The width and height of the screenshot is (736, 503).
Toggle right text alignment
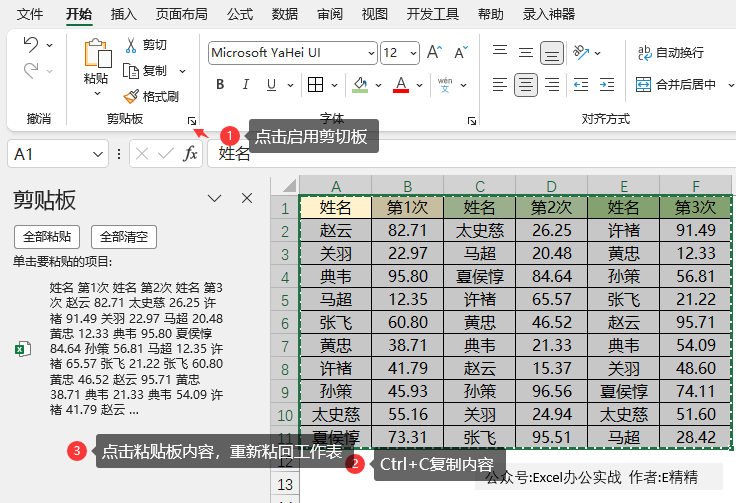click(552, 85)
